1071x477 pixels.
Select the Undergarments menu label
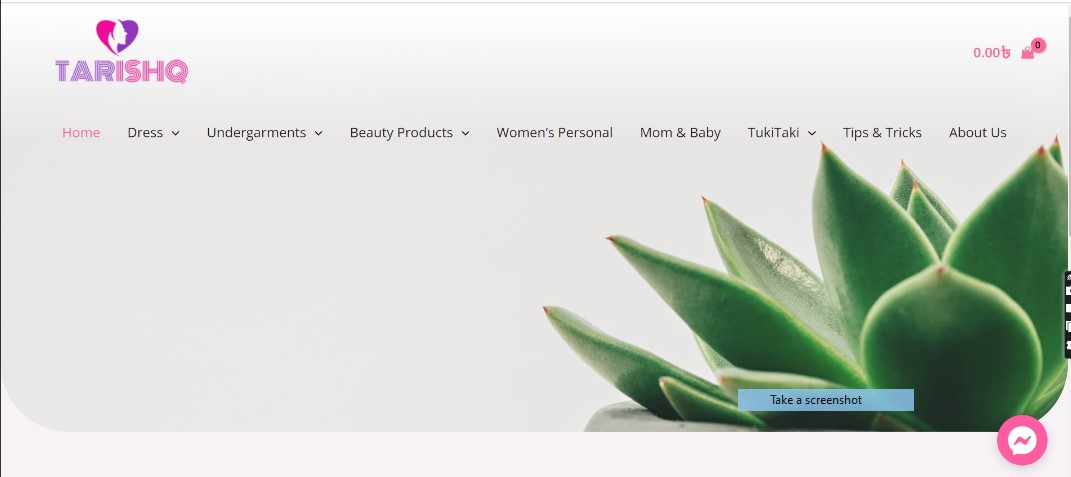(256, 133)
